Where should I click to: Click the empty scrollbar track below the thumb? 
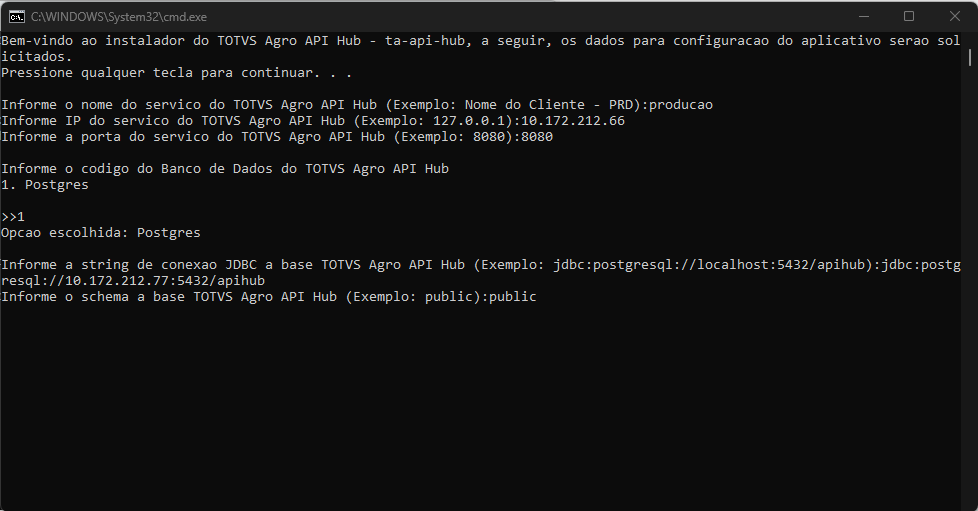click(970, 300)
